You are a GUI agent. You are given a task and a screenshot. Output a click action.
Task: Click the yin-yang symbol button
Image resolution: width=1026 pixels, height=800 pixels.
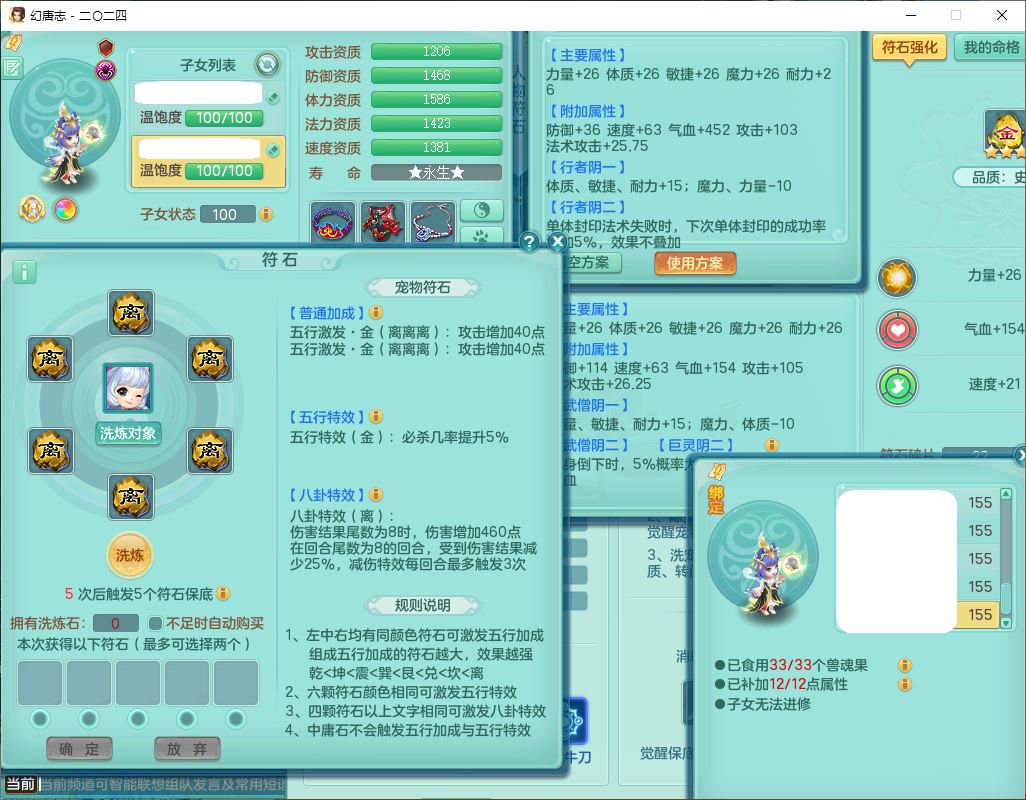pos(481,210)
